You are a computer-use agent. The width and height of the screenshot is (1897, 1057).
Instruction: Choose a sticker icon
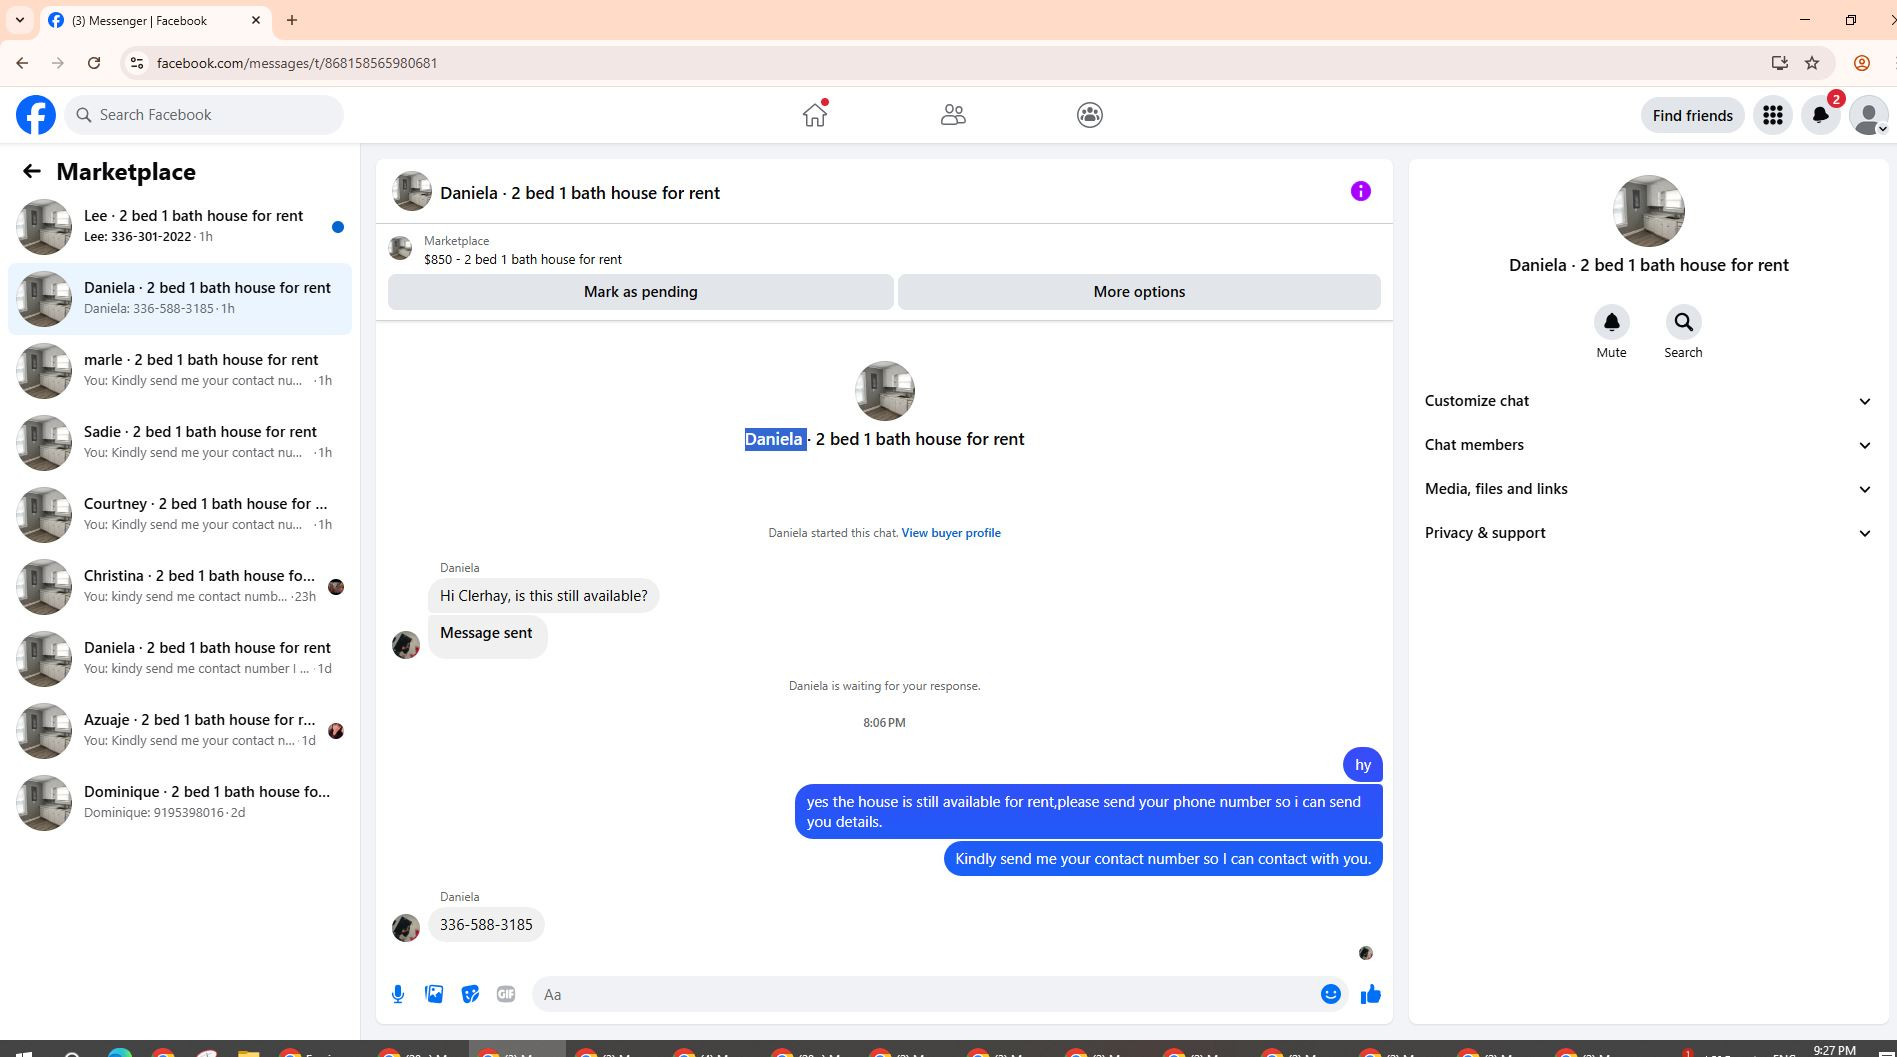pos(470,994)
